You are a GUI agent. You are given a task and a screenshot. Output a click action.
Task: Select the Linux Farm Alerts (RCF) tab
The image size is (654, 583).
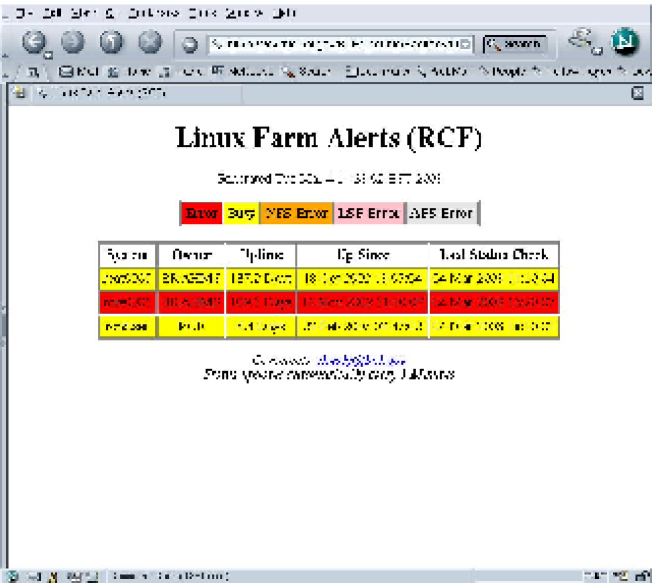tap(138, 93)
